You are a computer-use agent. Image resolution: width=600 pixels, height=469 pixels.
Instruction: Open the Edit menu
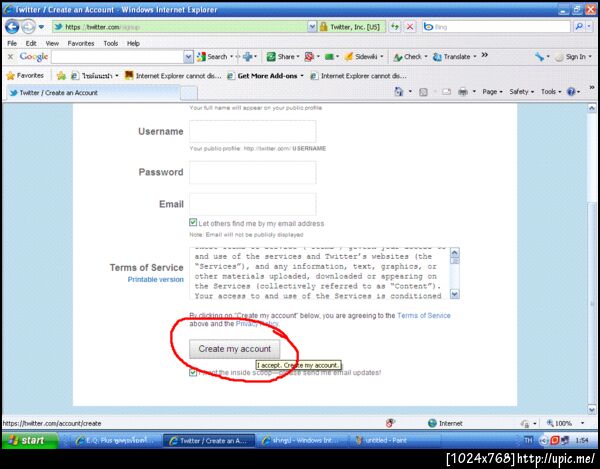click(31, 43)
